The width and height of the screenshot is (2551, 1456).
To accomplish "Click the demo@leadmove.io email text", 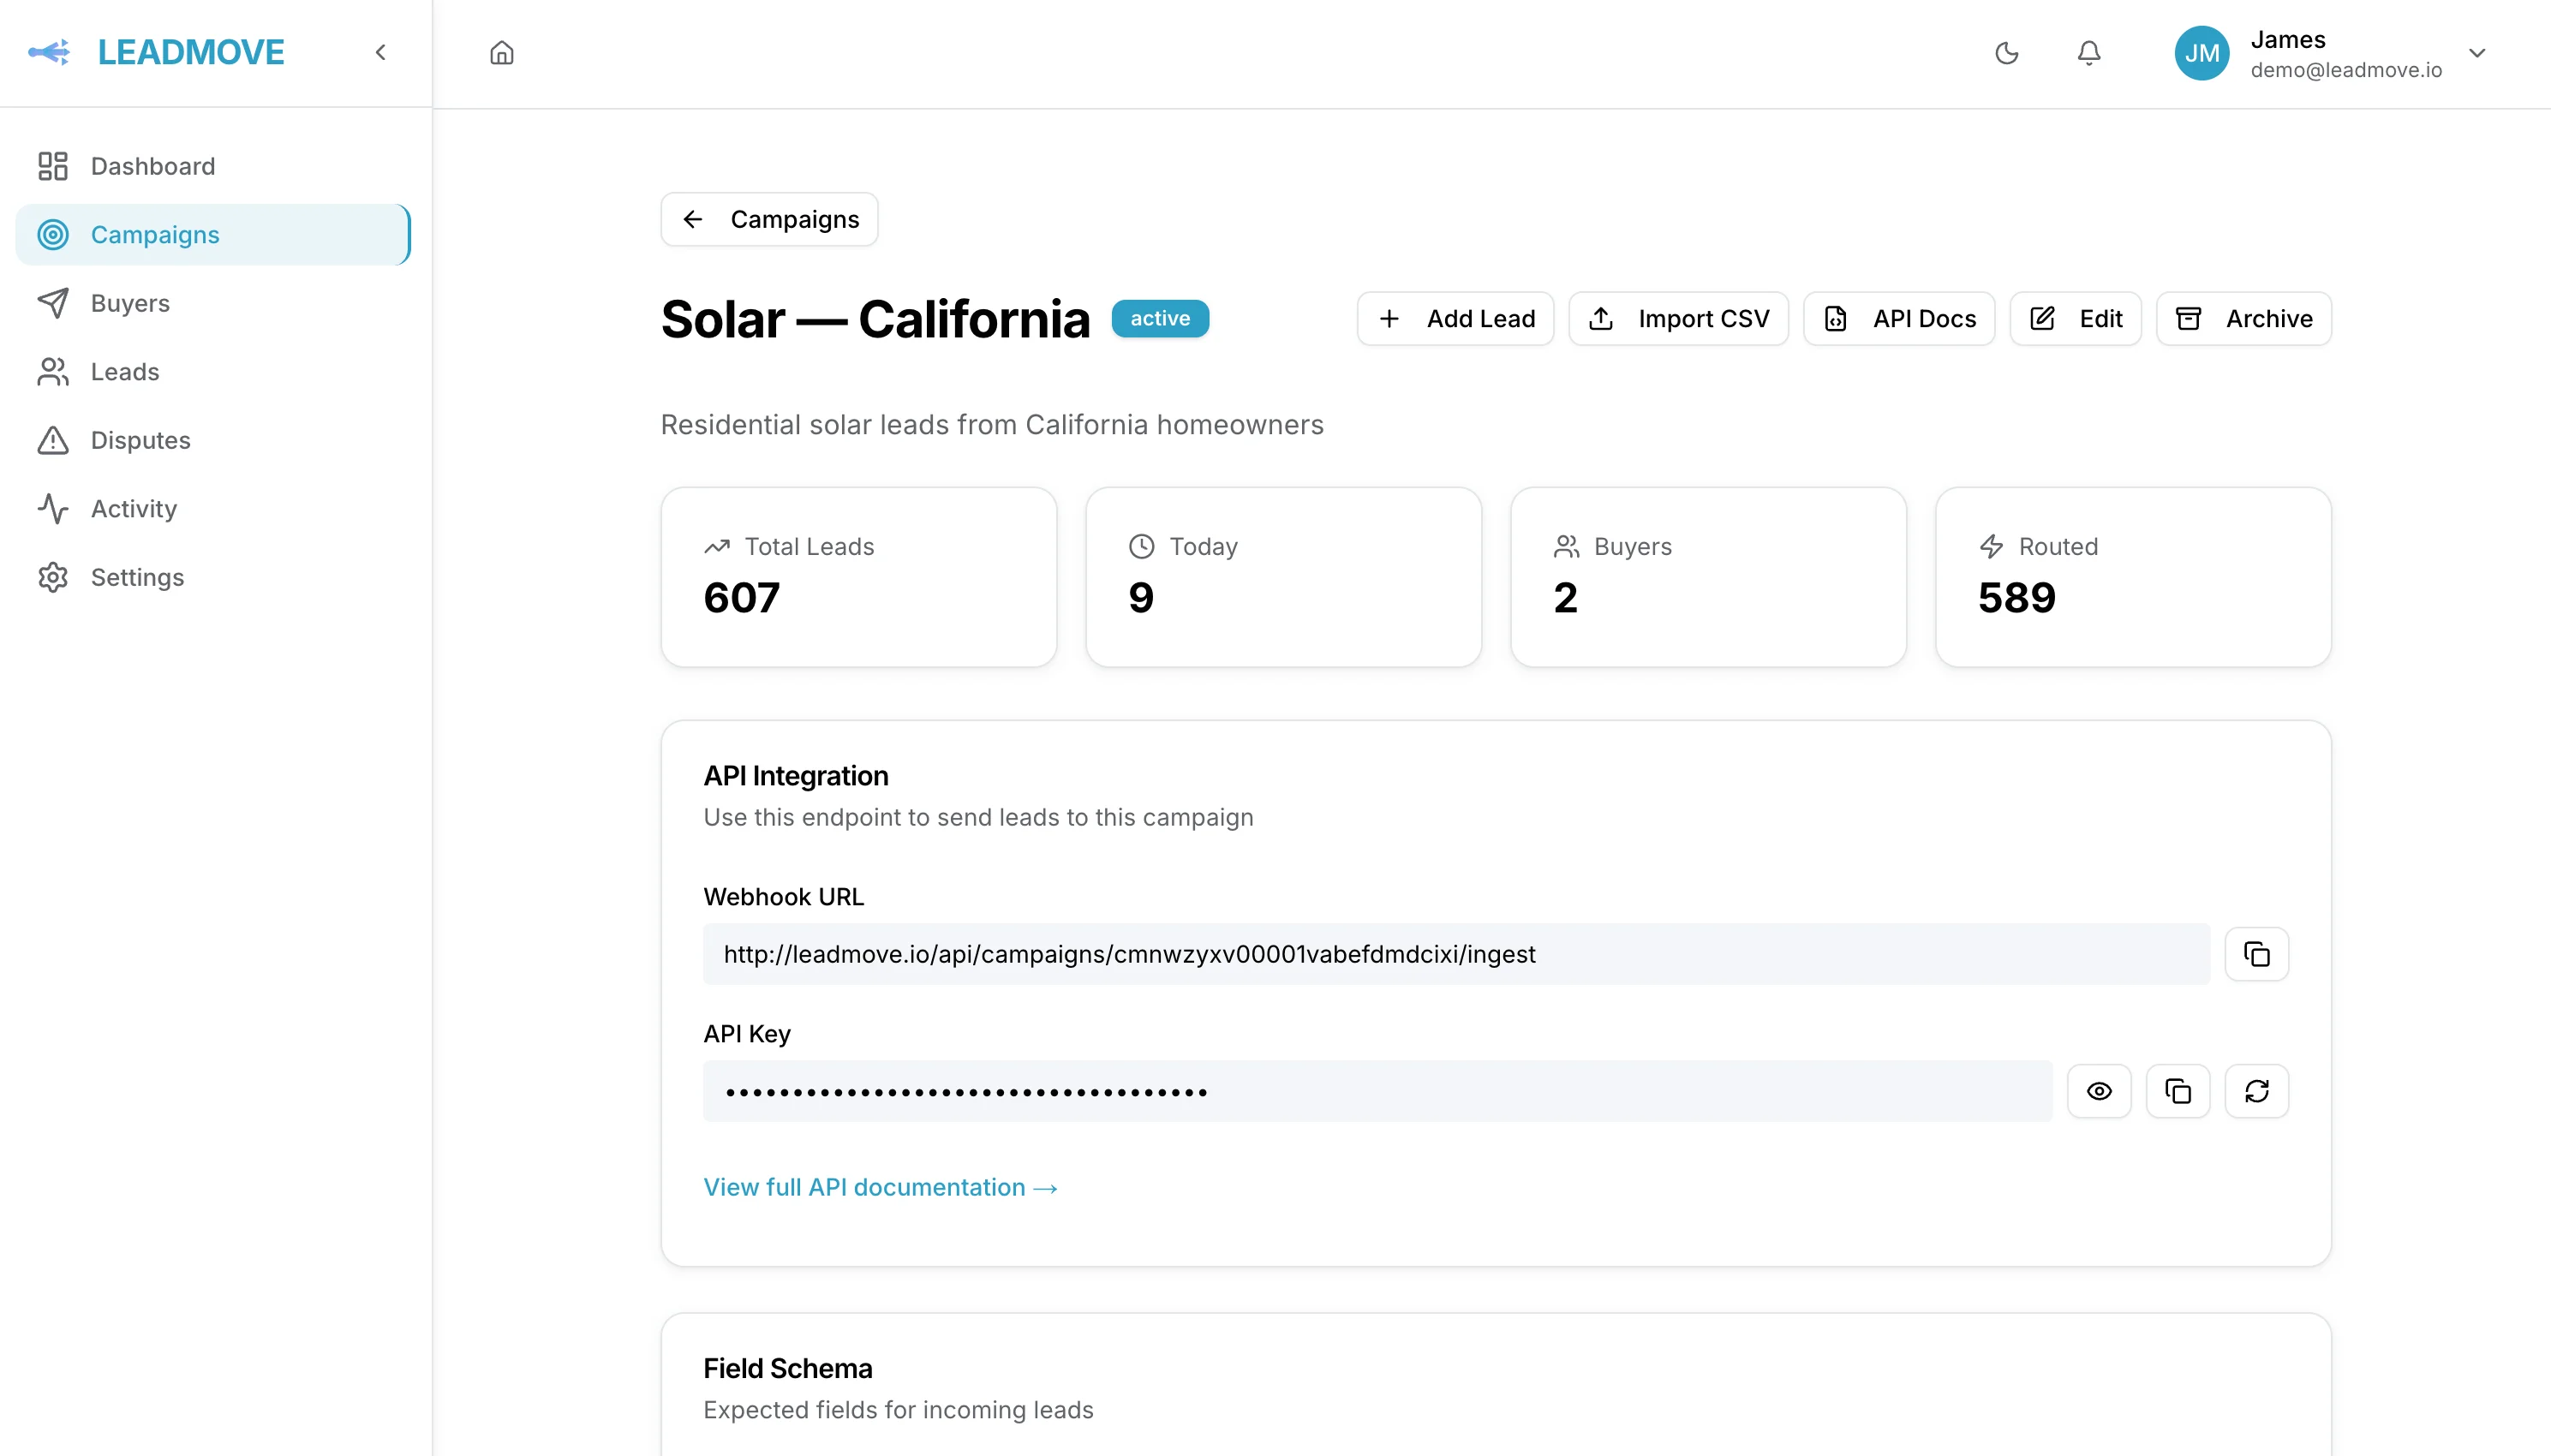I will [2346, 70].
